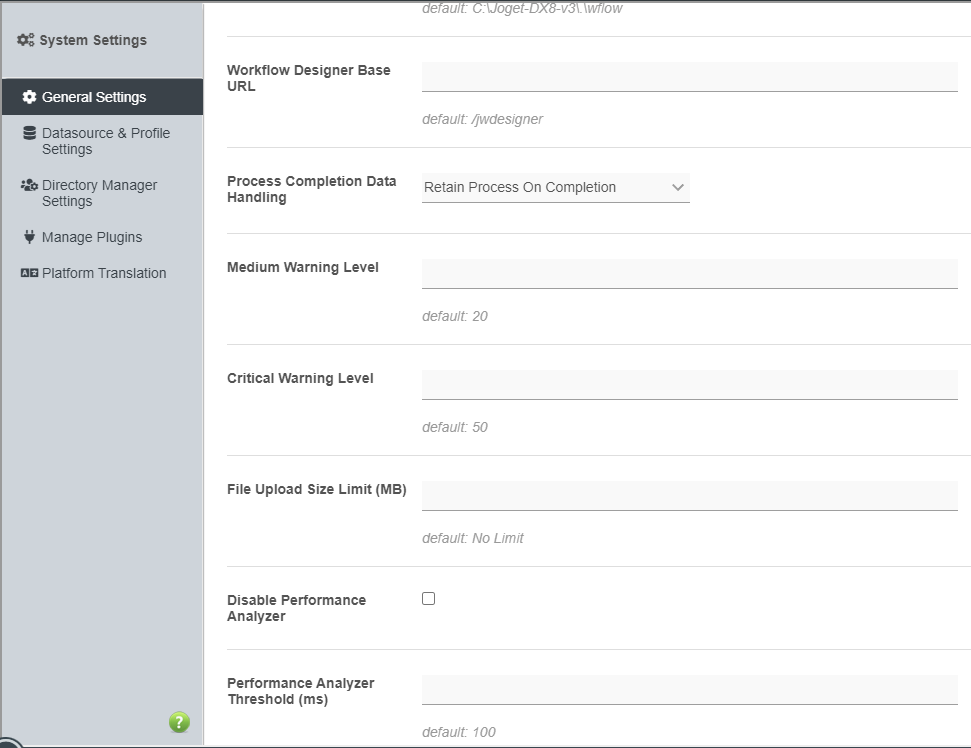Click the System Settings gears icon
This screenshot has width=971, height=748.
(26, 40)
